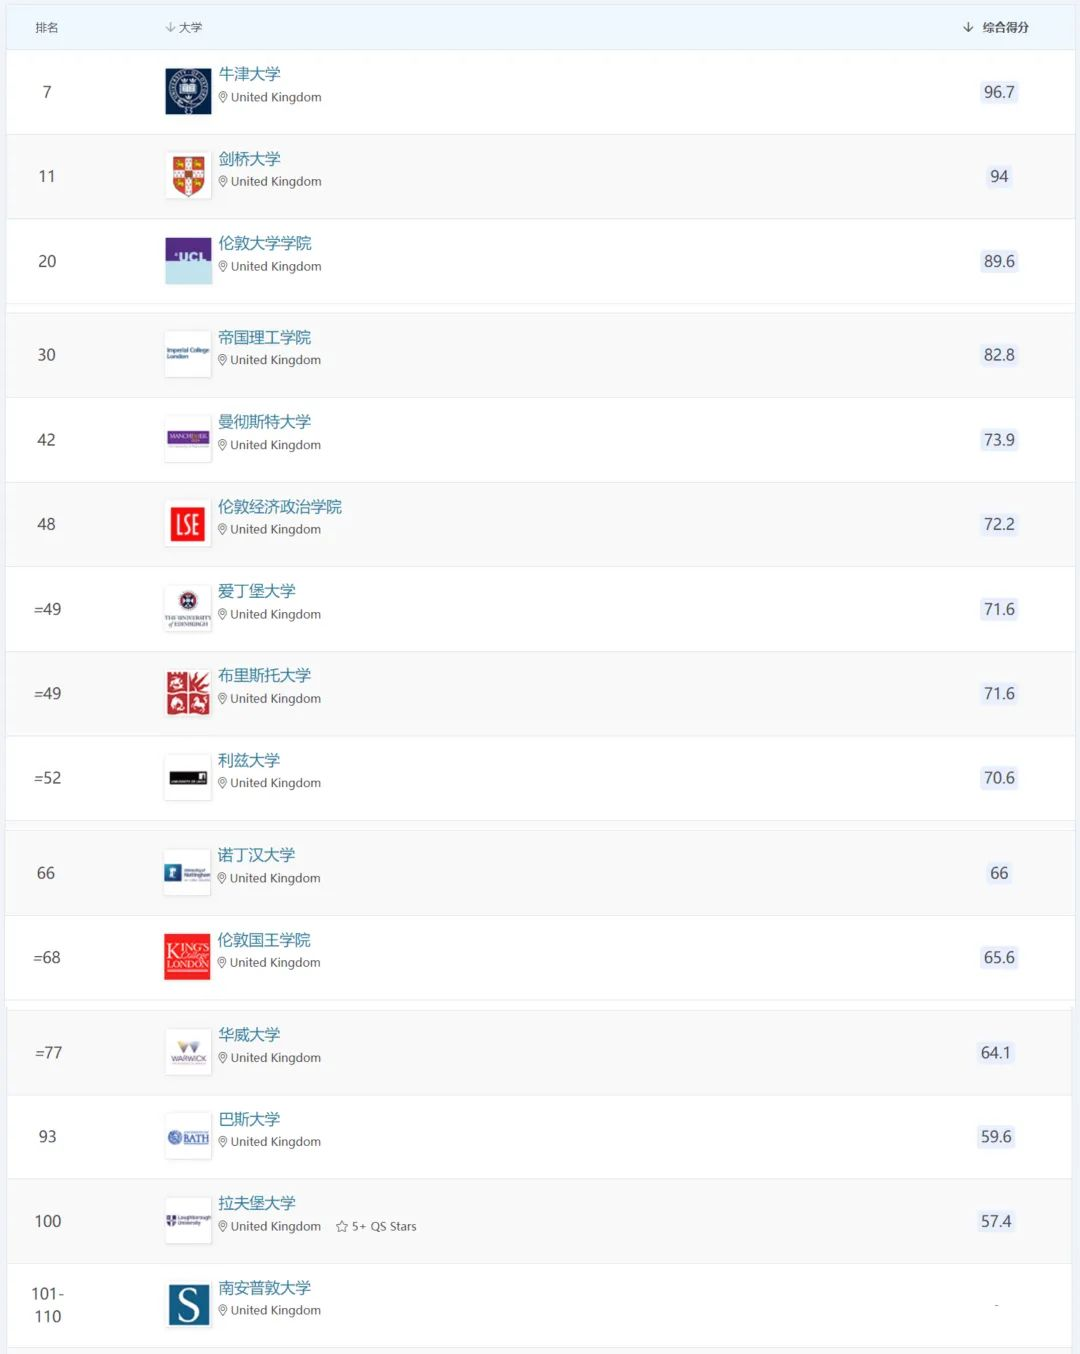Open the 曼彻斯特大学 link
Viewport: 1080px width, 1354px height.
click(x=265, y=422)
